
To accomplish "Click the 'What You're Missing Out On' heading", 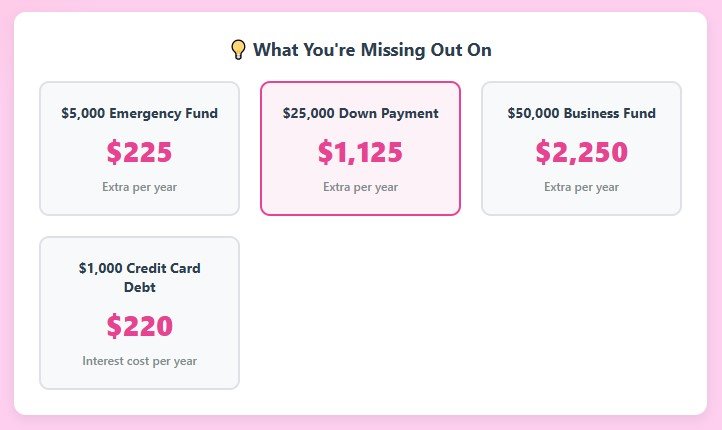I will tap(372, 50).
